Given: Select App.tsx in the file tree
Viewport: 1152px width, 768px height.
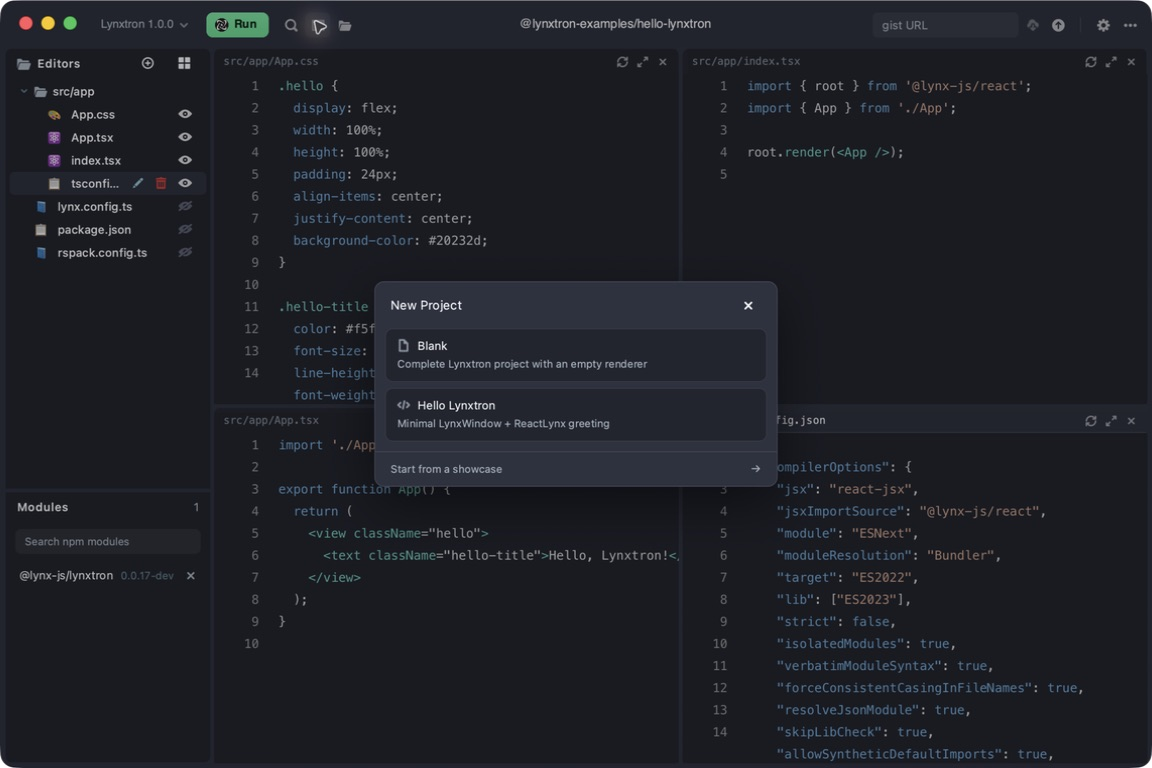Looking at the screenshot, I should (92, 137).
